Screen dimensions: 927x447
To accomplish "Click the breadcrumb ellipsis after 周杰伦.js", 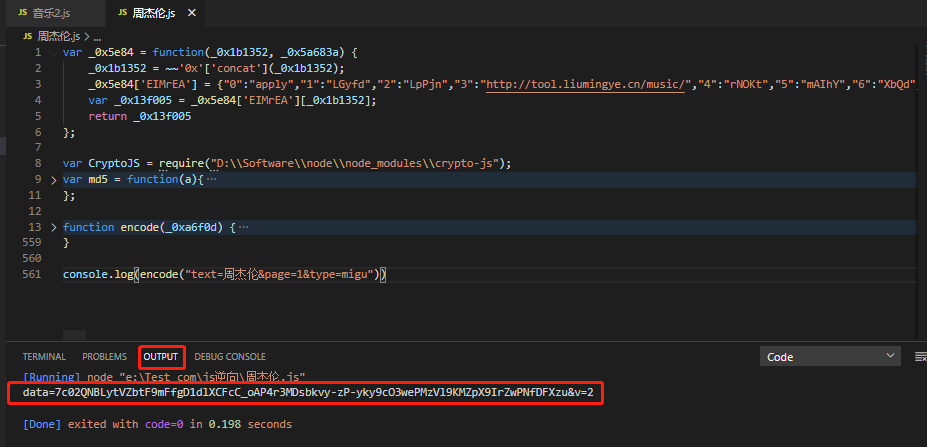I will pyautogui.click(x=98, y=37).
